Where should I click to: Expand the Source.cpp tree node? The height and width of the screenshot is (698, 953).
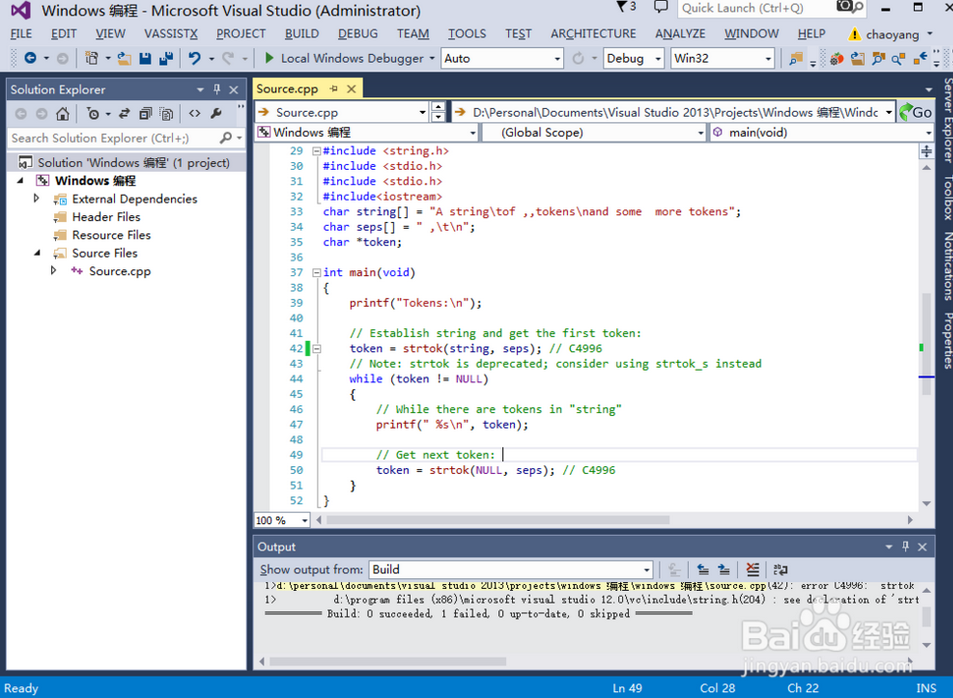[x=53, y=271]
